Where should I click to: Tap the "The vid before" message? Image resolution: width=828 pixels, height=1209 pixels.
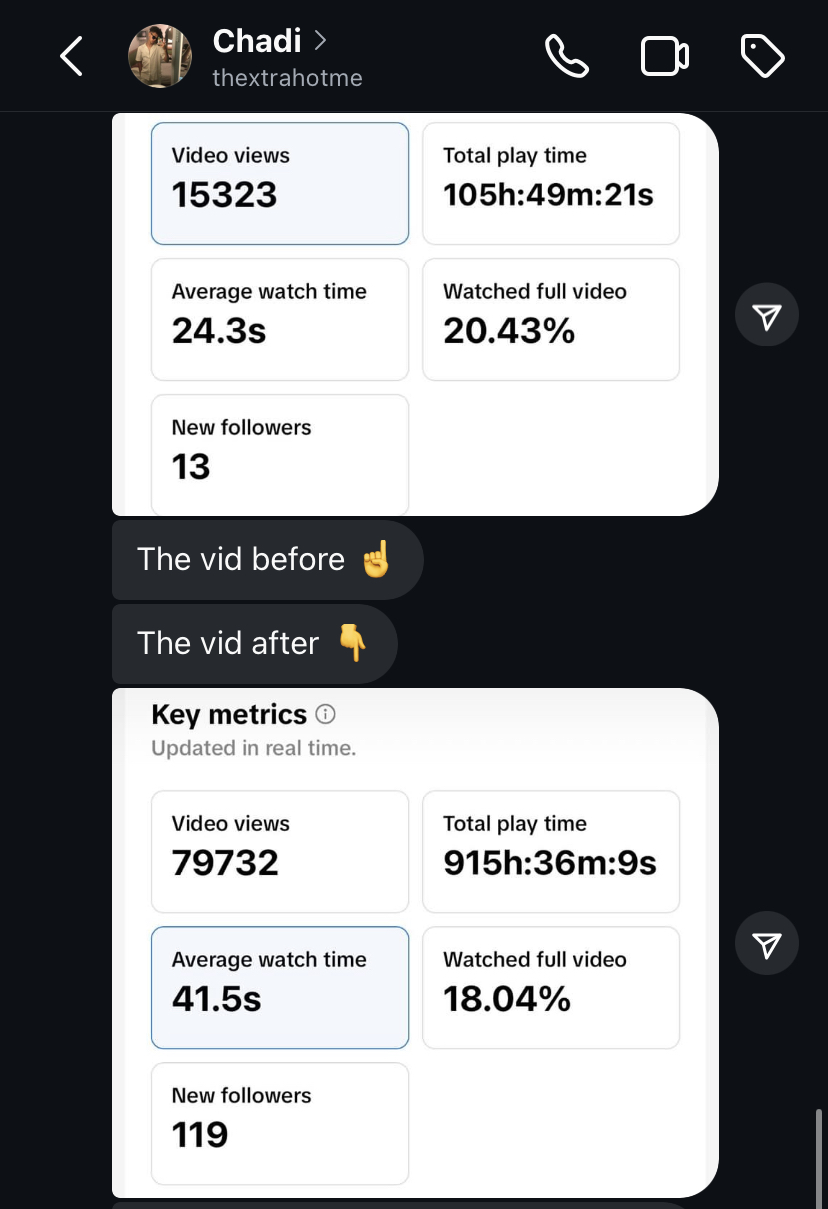pyautogui.click(x=267, y=559)
